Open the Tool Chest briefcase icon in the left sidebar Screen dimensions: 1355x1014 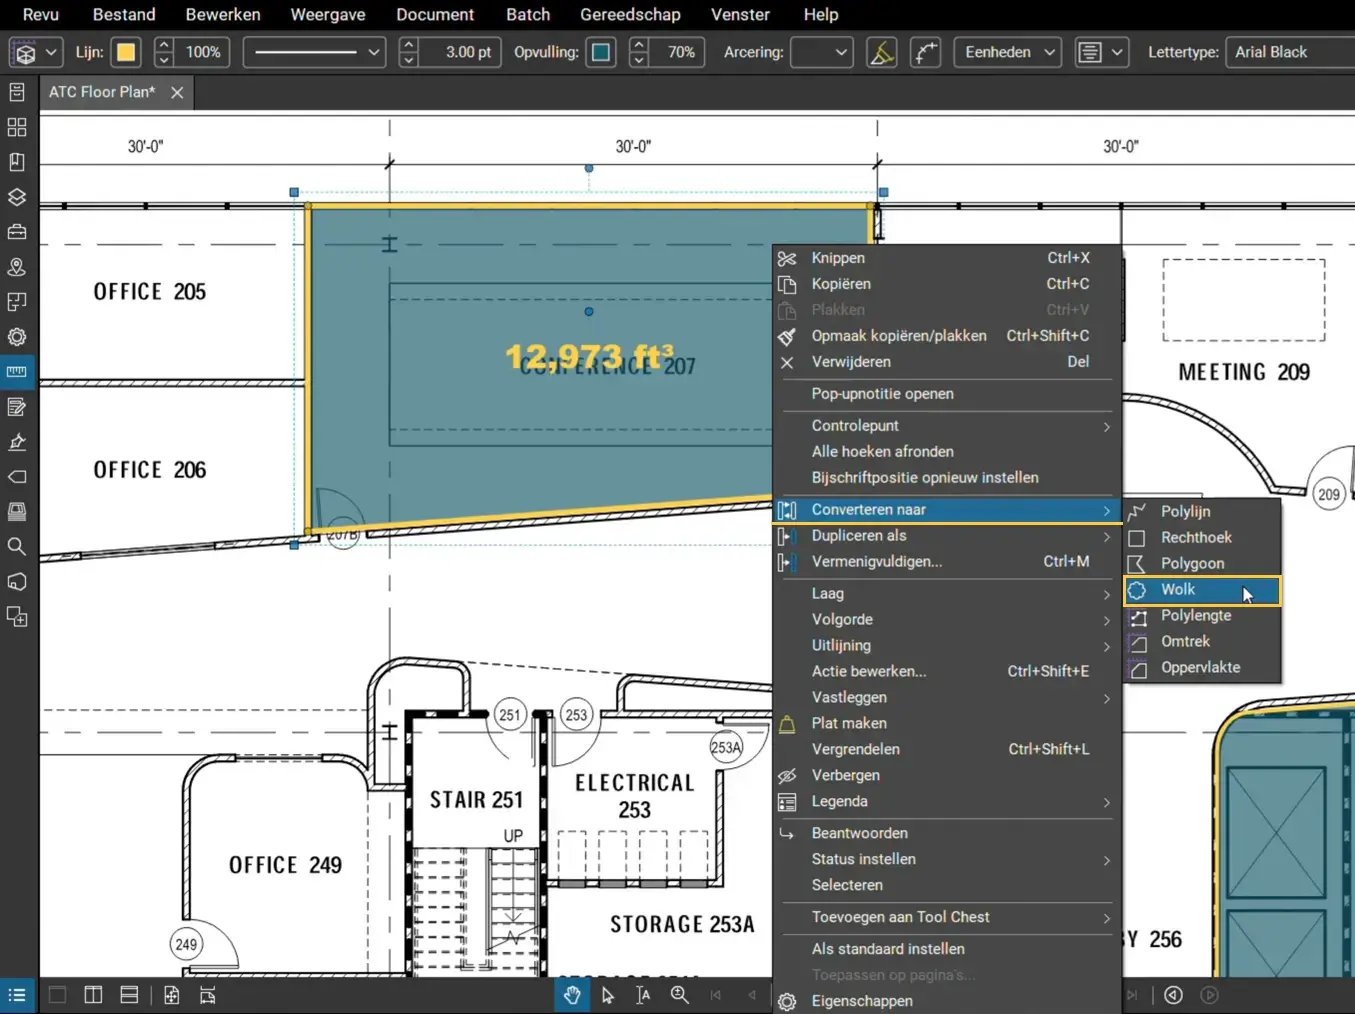[x=17, y=232]
